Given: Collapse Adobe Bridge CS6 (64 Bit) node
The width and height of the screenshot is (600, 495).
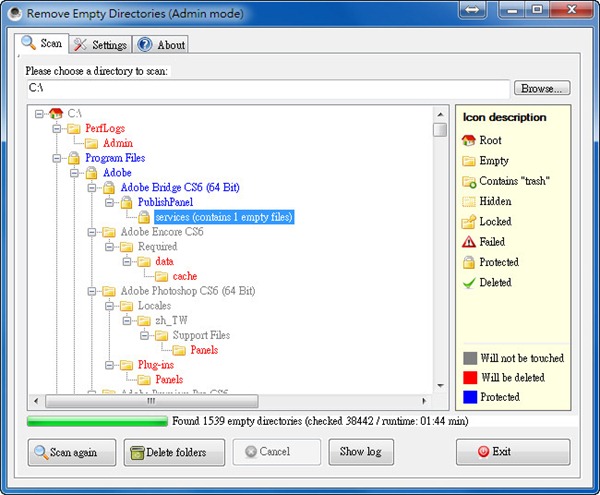Looking at the screenshot, I should click(x=92, y=188).
